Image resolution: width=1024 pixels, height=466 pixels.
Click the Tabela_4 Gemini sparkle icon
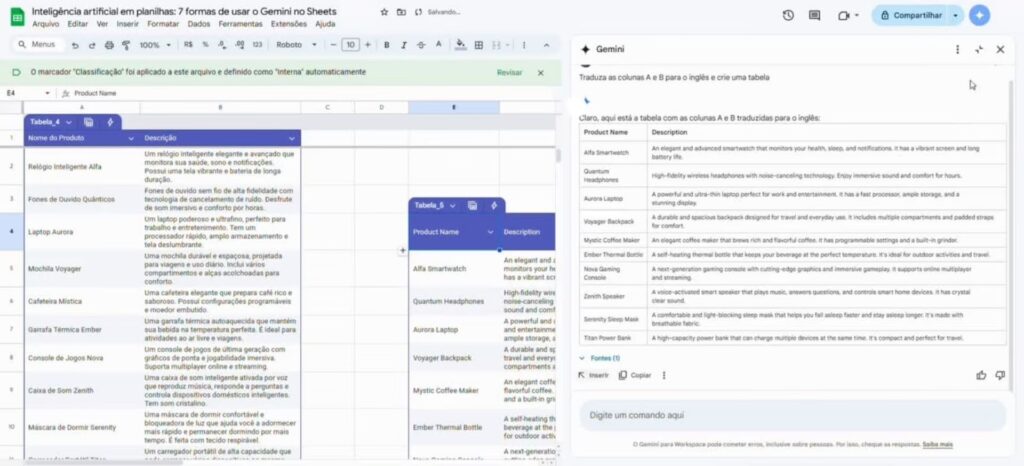[x=110, y=122]
